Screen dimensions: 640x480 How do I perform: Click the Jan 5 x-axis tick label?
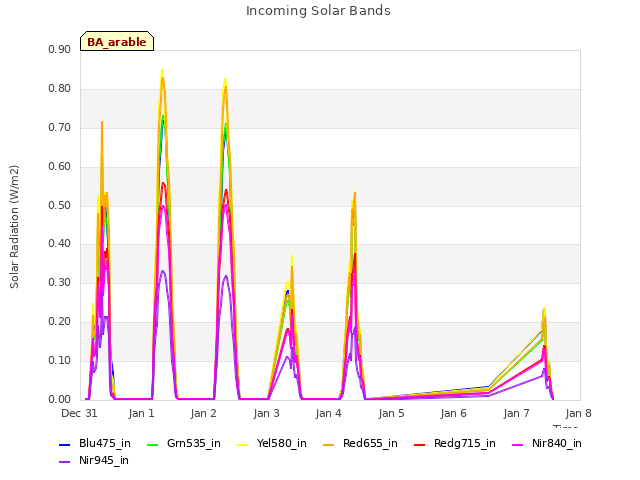[x=391, y=413]
